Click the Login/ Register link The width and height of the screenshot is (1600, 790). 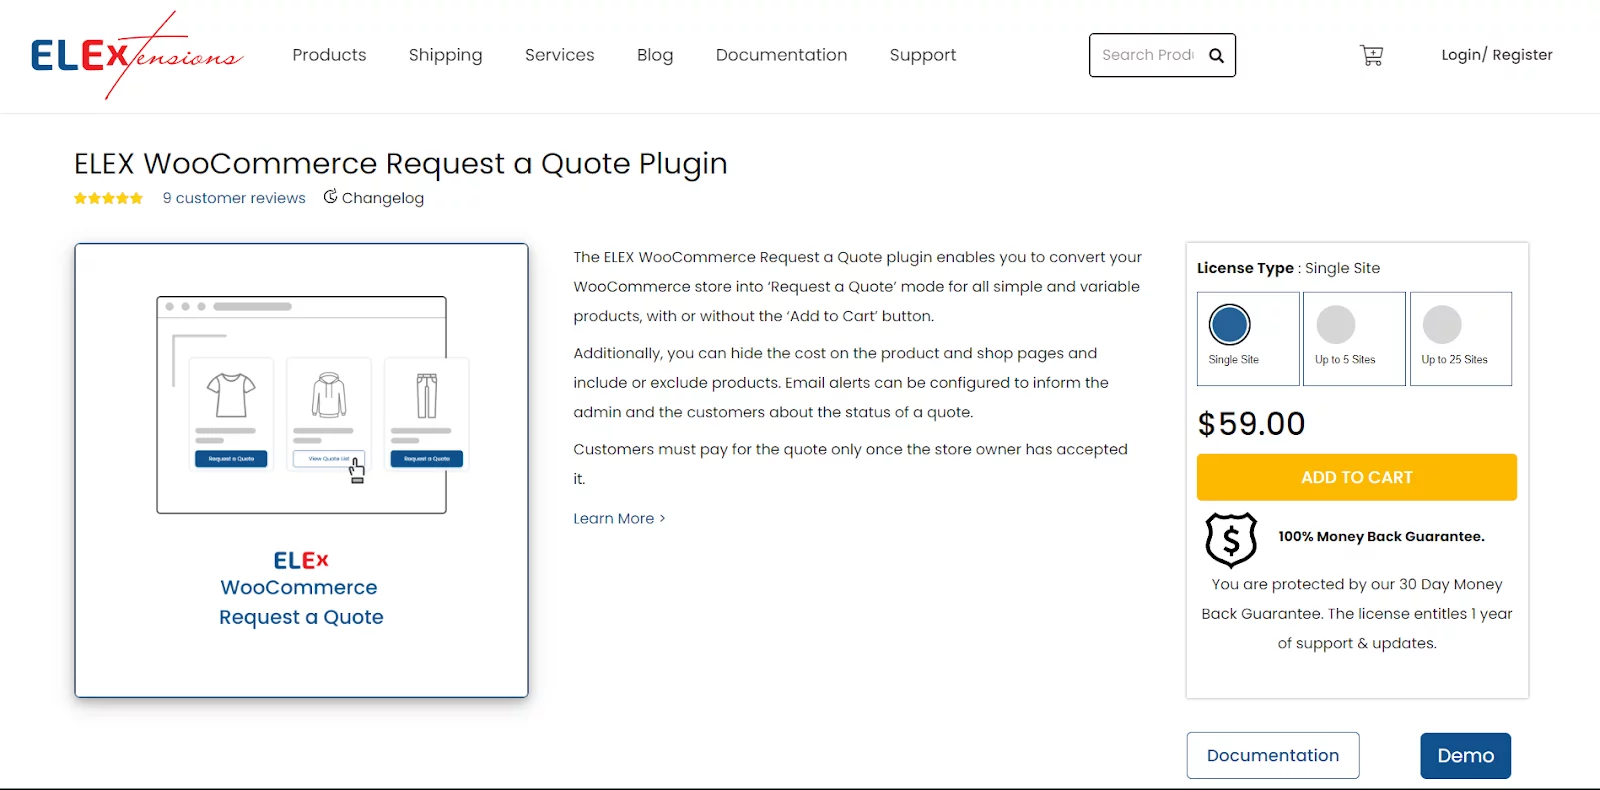coord(1497,55)
